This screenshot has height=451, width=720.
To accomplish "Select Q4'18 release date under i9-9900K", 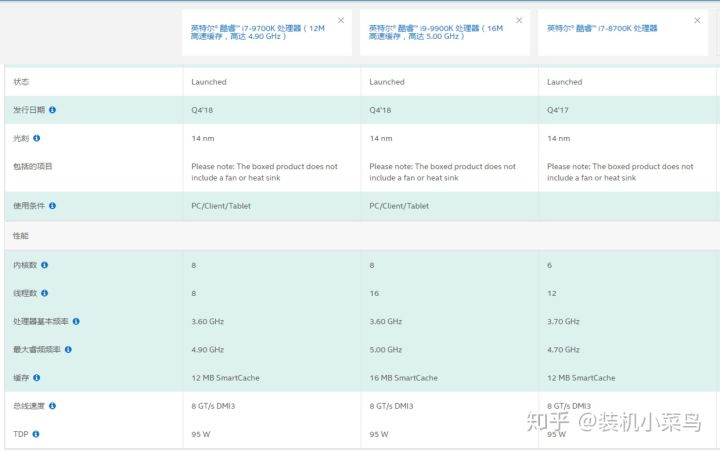I will [380, 110].
